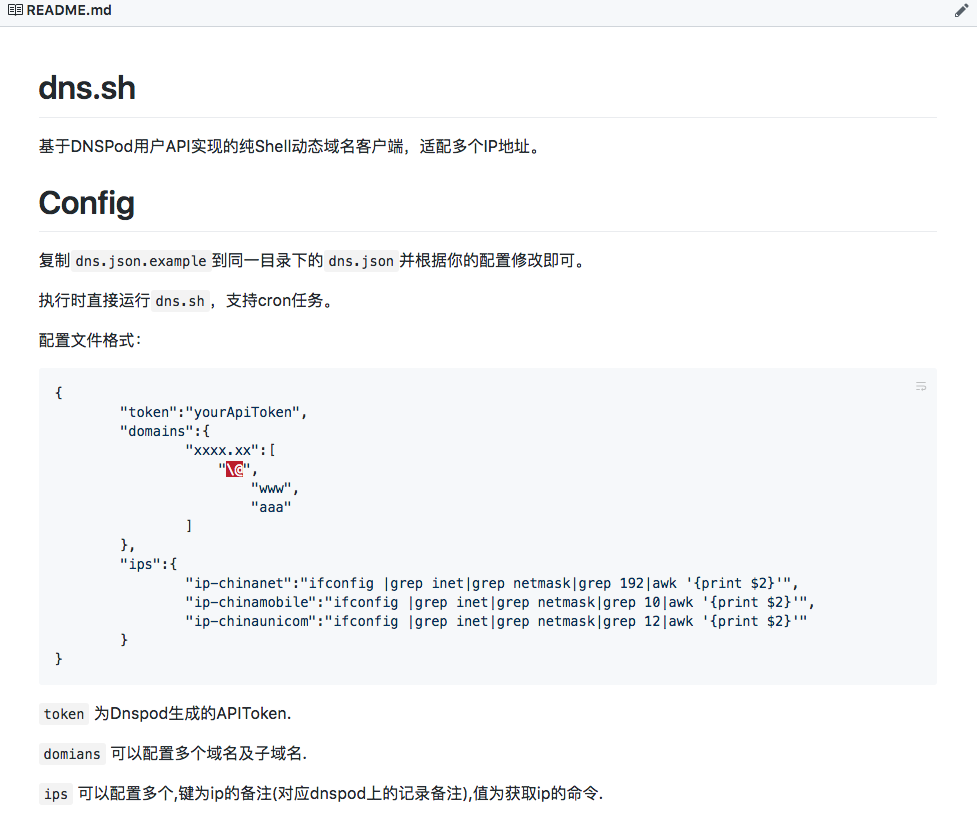Click the dns.sh page heading
The height and width of the screenshot is (817, 977).
click(87, 88)
